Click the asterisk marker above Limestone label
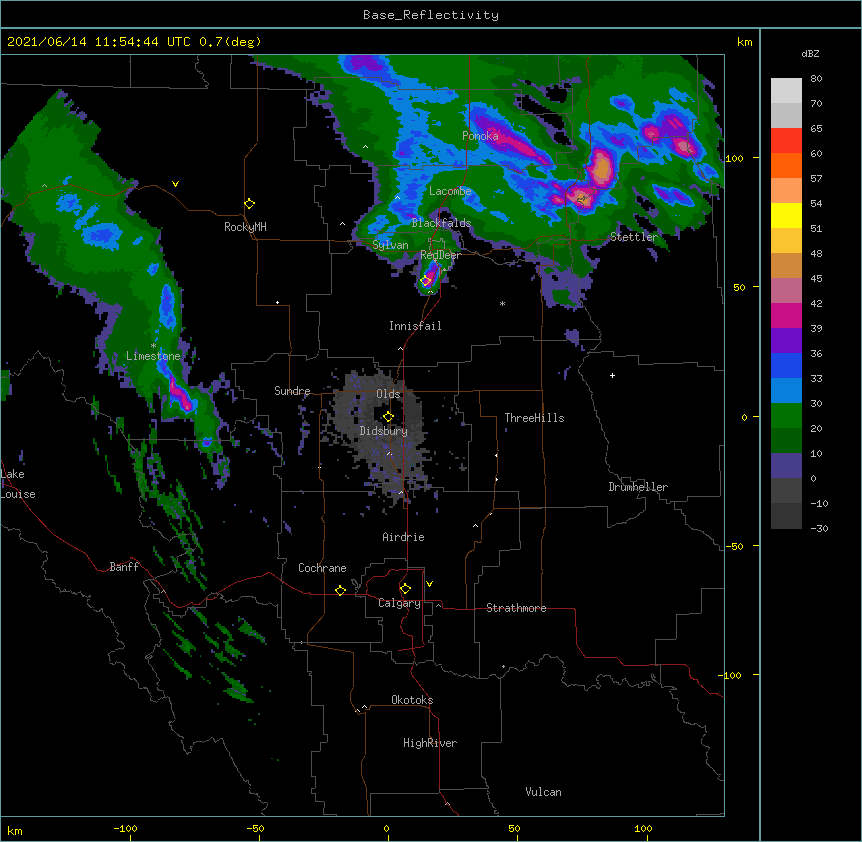The width and height of the screenshot is (862, 842). 153,346
